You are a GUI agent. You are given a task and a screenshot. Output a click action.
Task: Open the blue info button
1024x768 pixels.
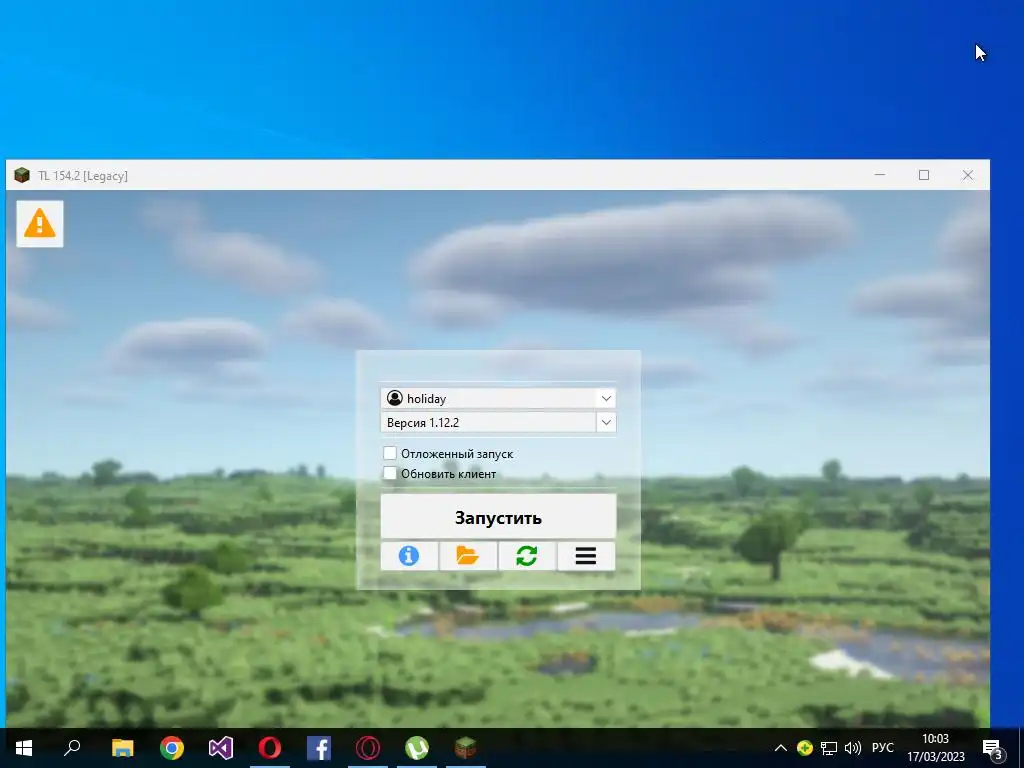pos(409,556)
